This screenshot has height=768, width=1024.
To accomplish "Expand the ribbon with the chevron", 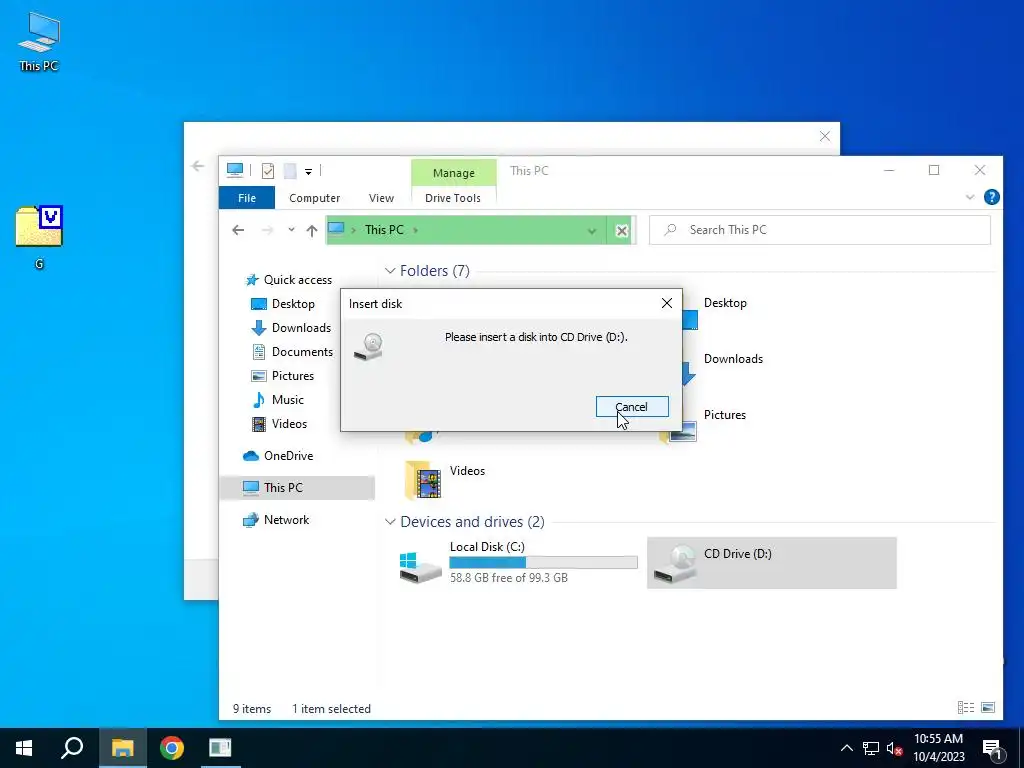I will coord(970,197).
